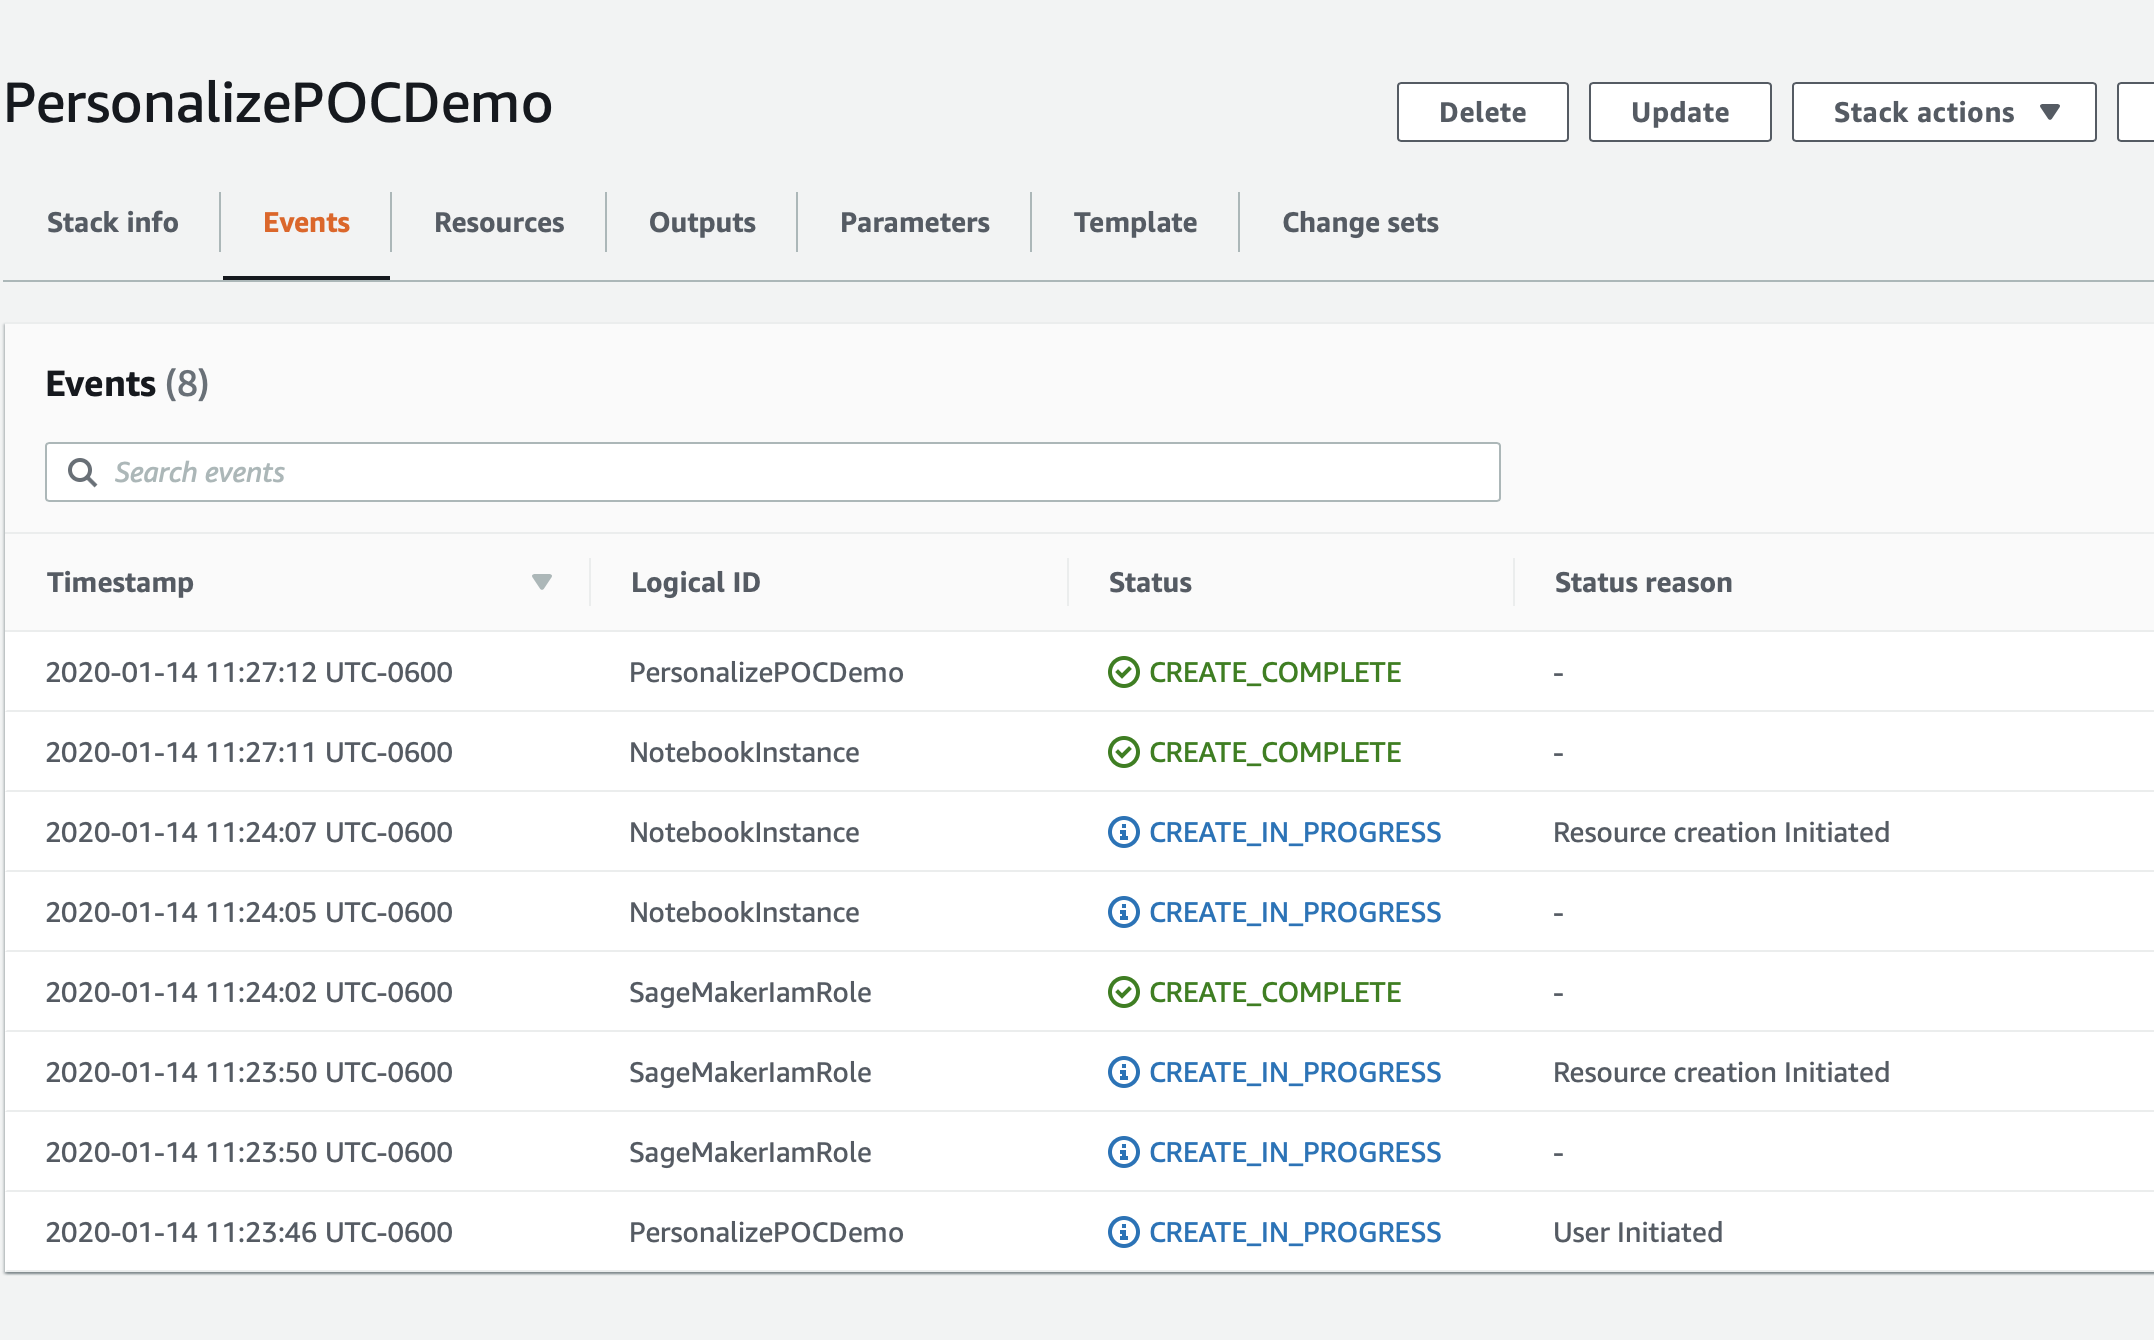Click green check icon on 11:27:11 NotebookInstance row
This screenshot has height=1340, width=2154.
tap(1123, 752)
